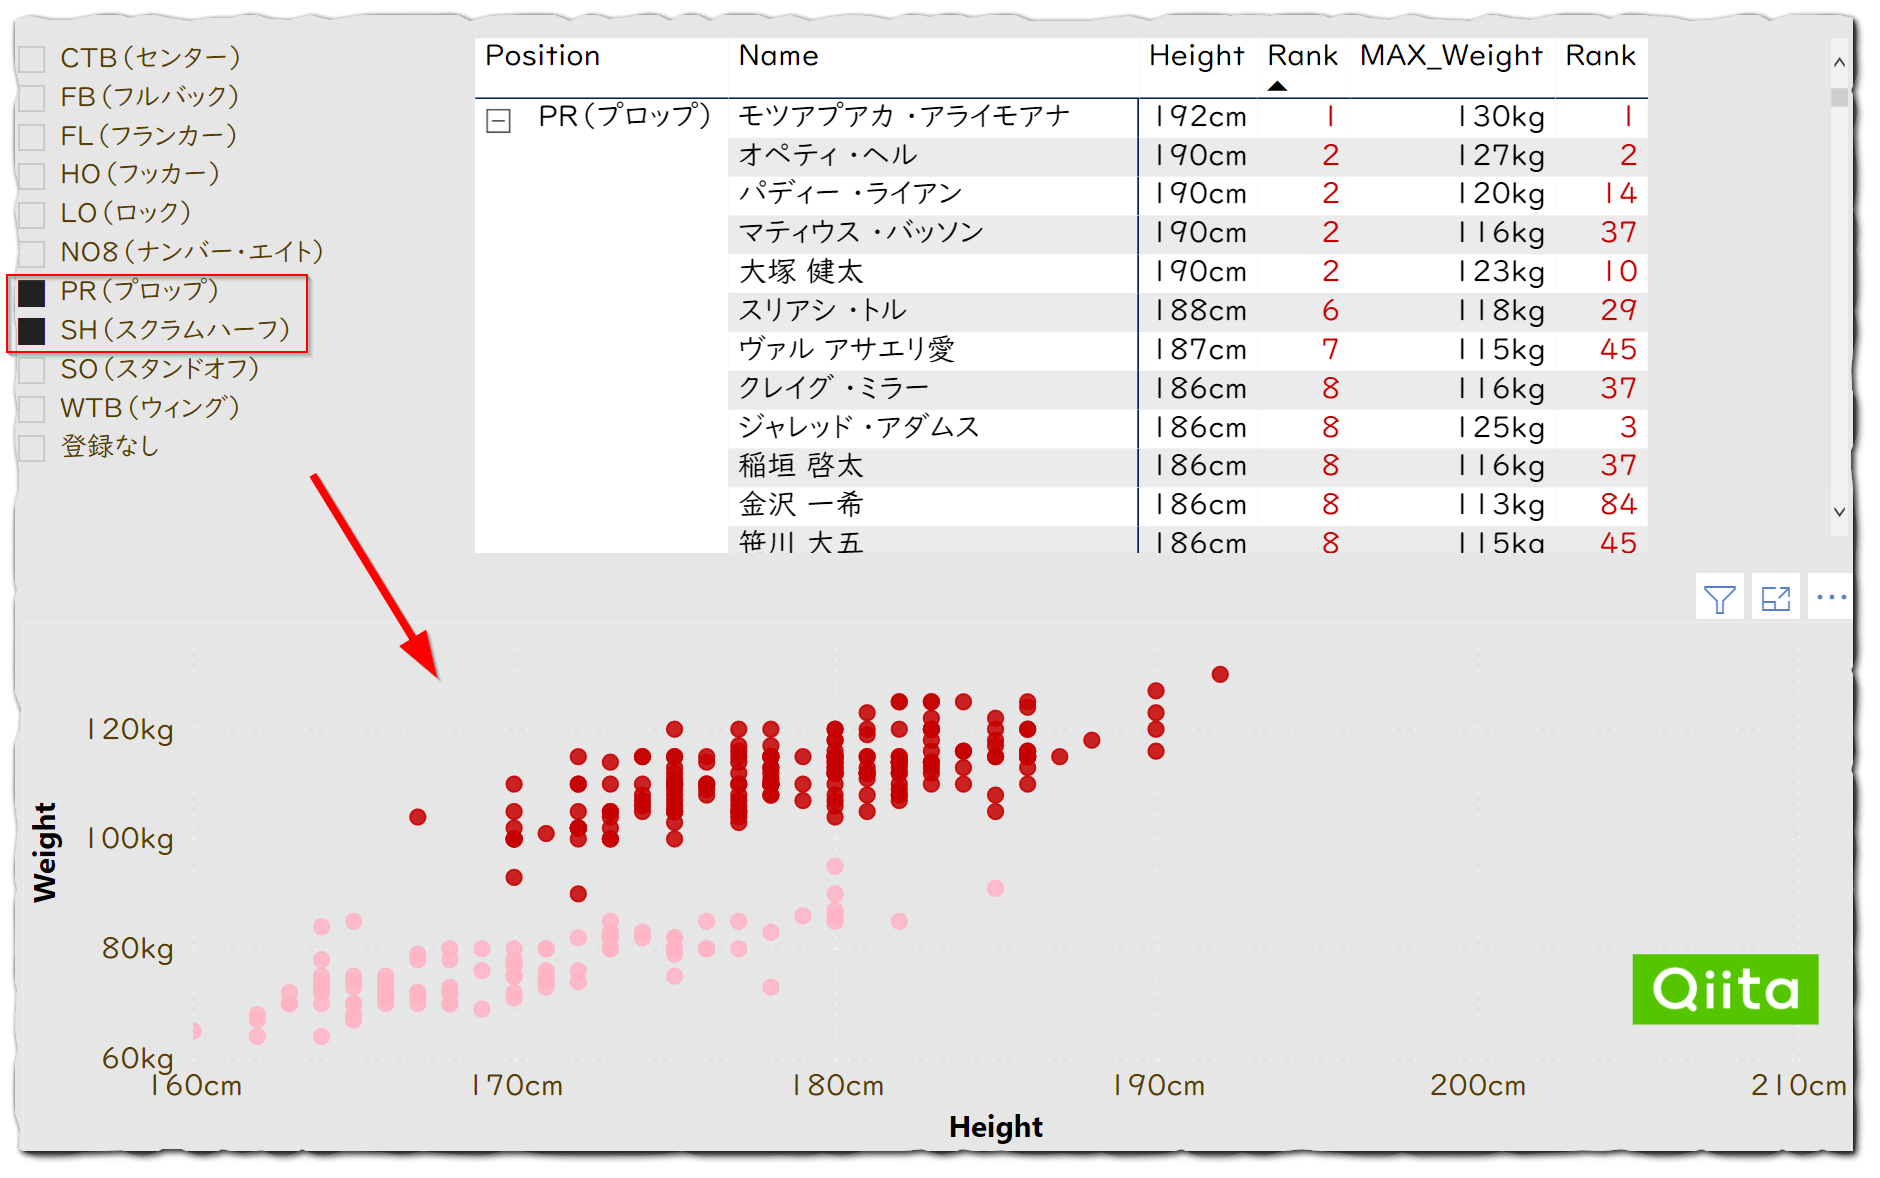Screen dimensions: 1880x1178
Task: Select the name 稲垣 啓太
Action: (x=800, y=466)
